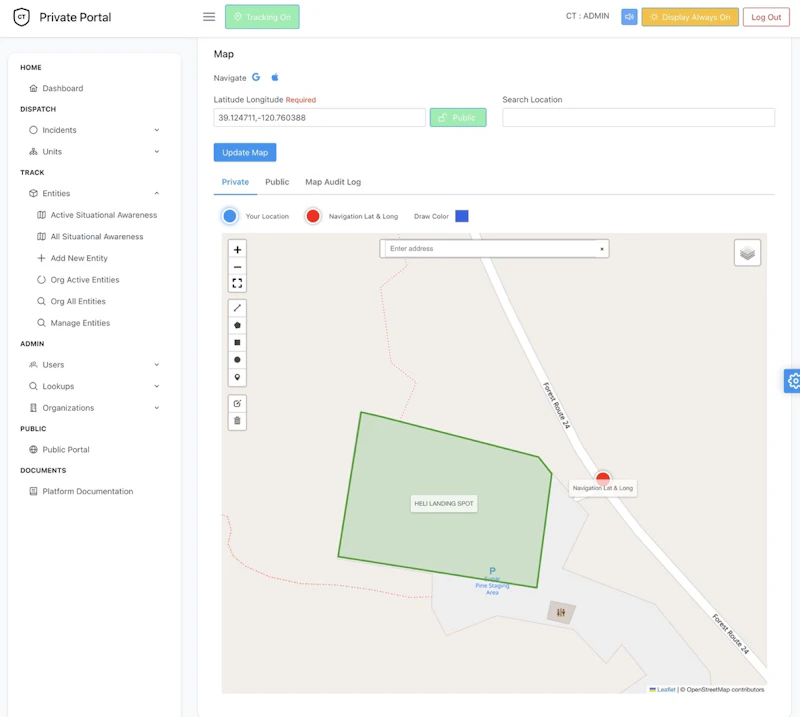Select the place marker tool

click(237, 377)
